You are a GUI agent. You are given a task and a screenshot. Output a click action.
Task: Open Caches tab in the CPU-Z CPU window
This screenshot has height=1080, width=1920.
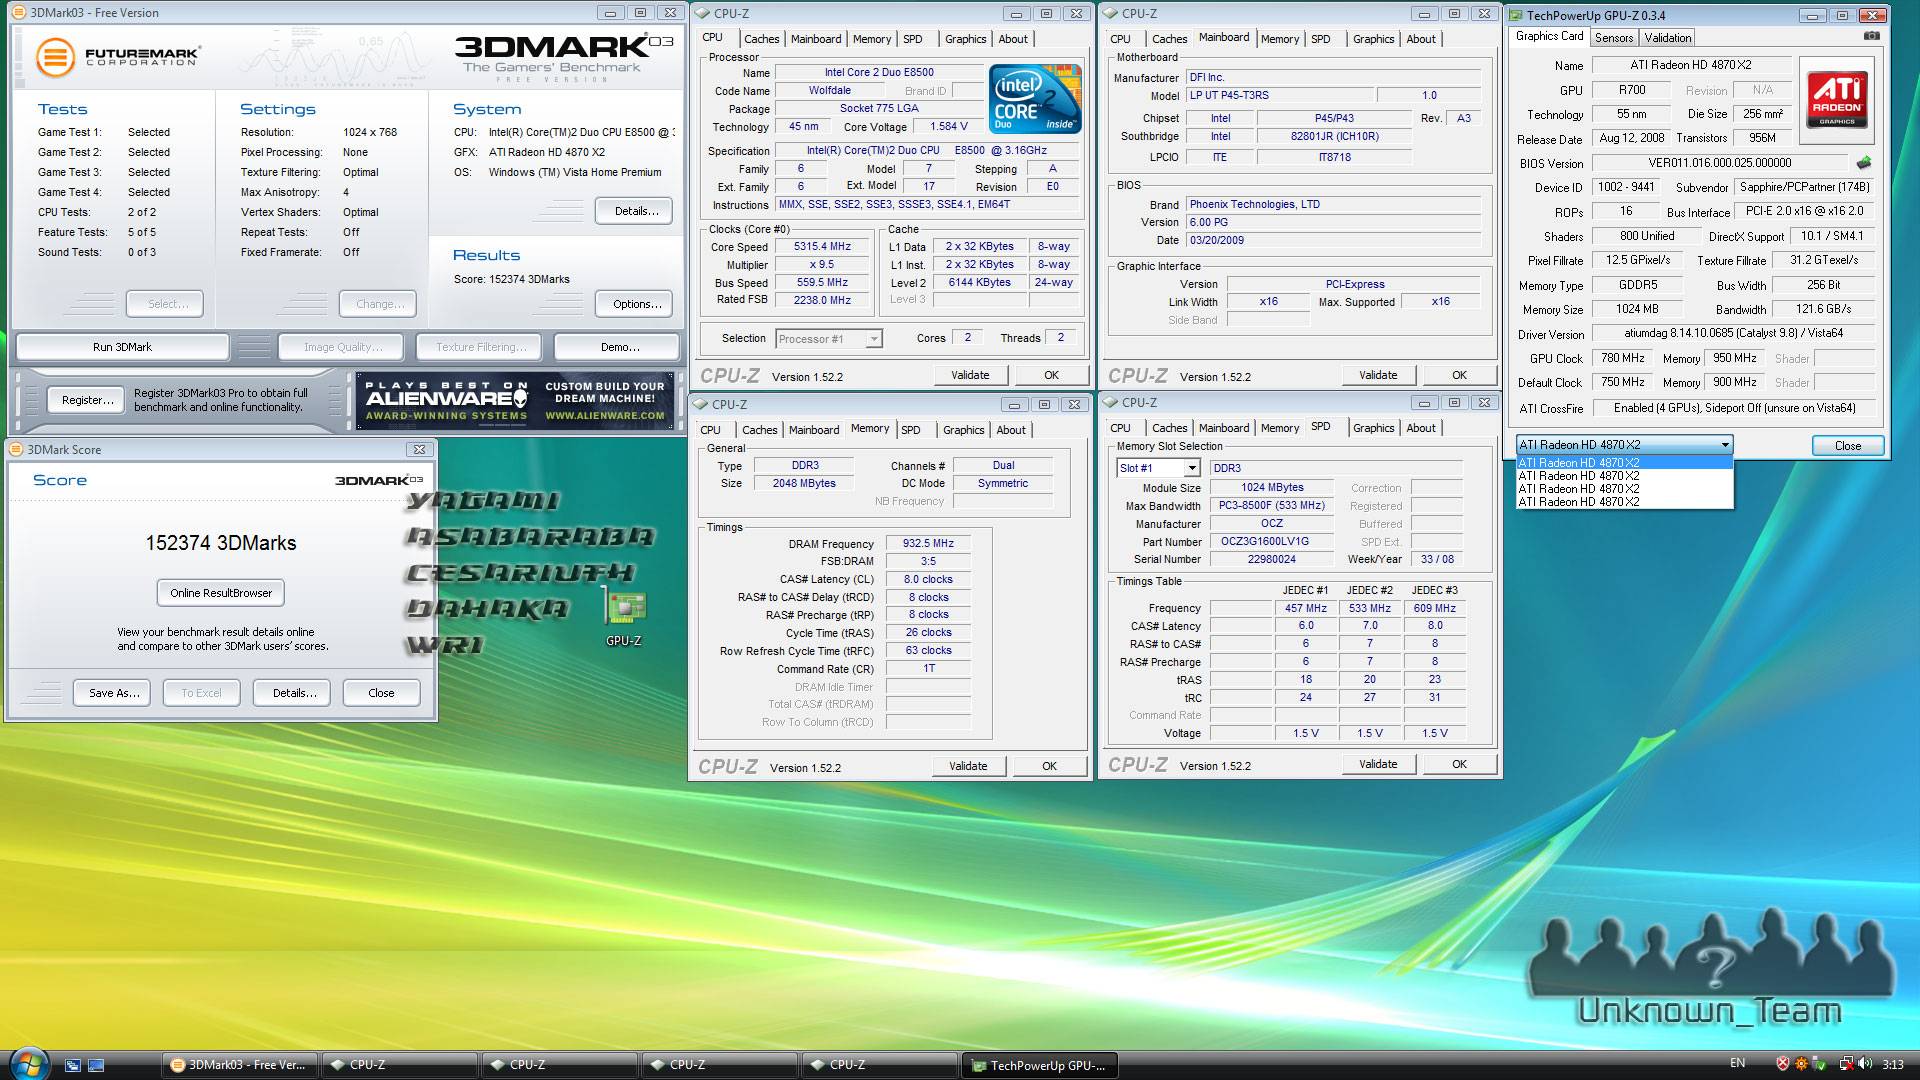(x=761, y=39)
